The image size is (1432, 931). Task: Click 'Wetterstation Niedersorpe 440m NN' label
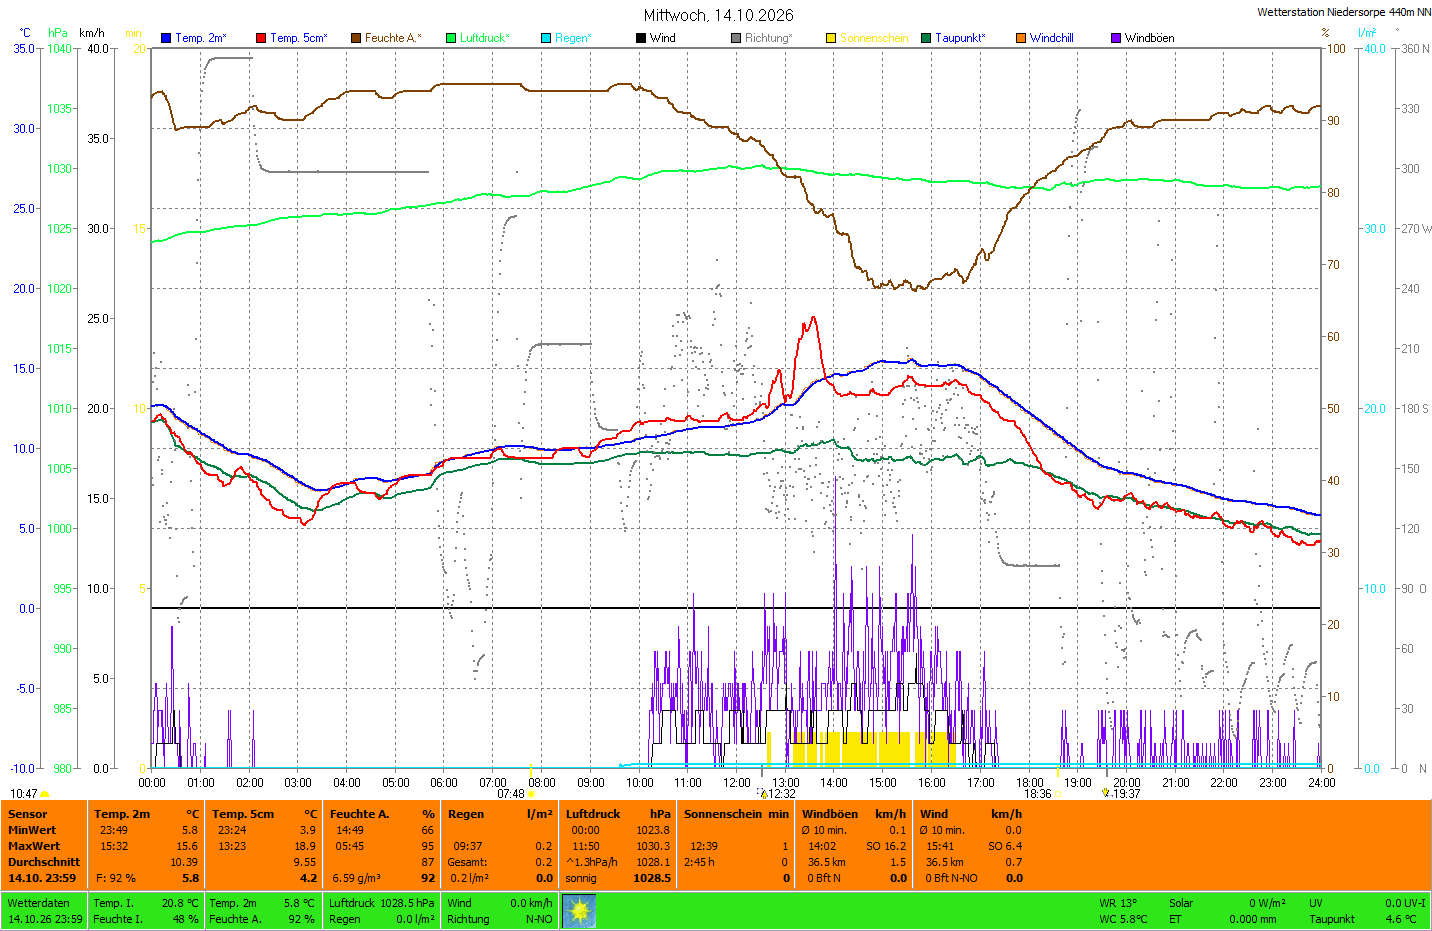coord(1344,12)
